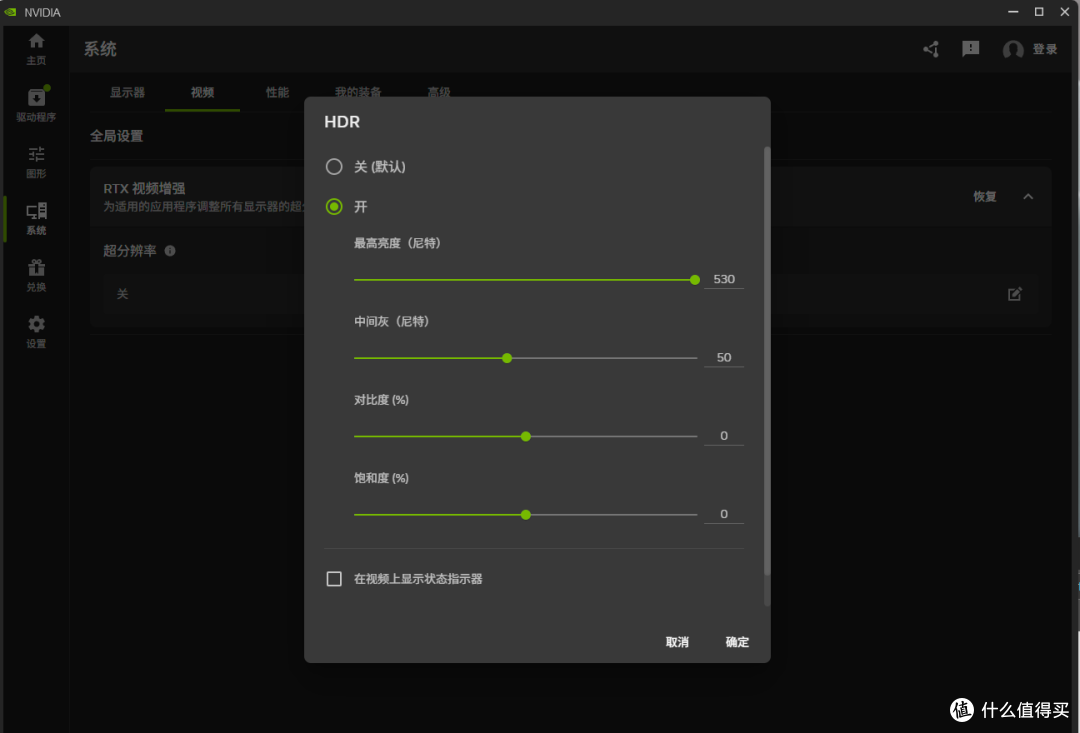Click 确定 to confirm HDR settings
The width and height of the screenshot is (1080, 733).
pyautogui.click(x=737, y=642)
